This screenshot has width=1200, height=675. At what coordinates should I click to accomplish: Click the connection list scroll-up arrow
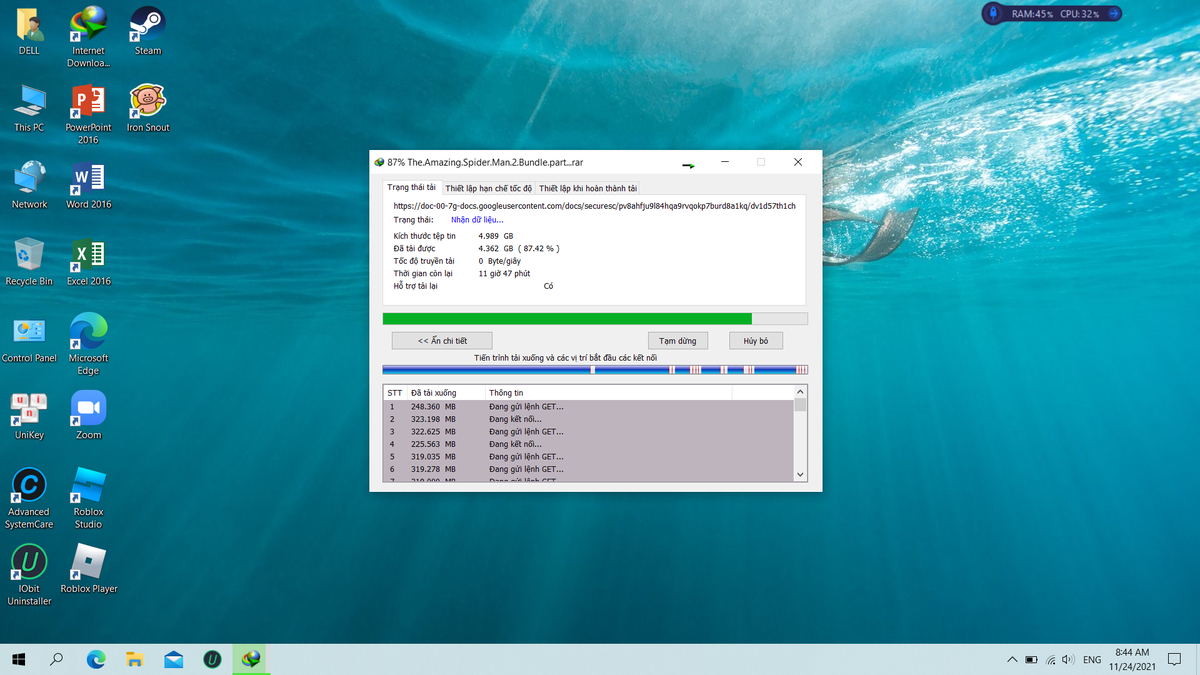[x=800, y=391]
